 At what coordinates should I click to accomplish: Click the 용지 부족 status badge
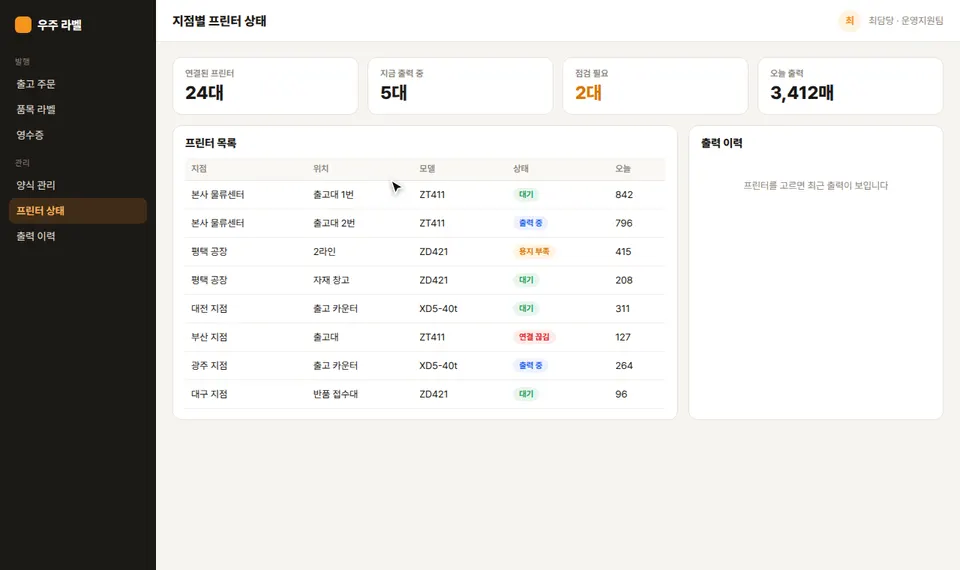534,252
